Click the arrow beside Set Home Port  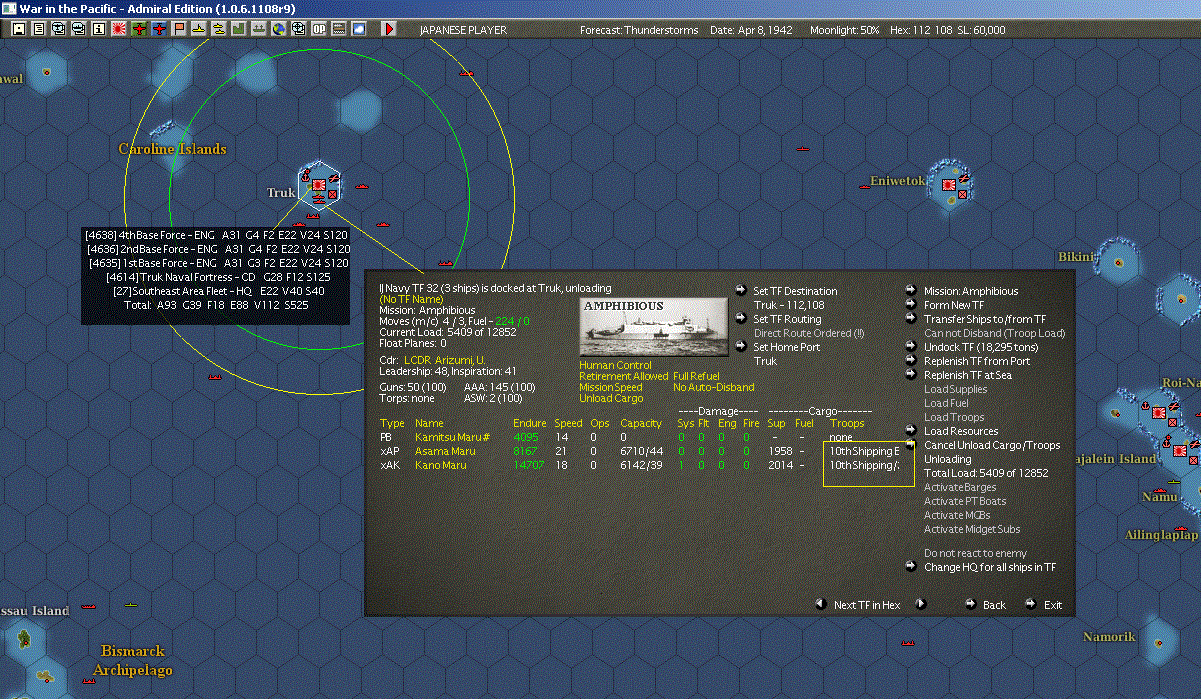741,347
